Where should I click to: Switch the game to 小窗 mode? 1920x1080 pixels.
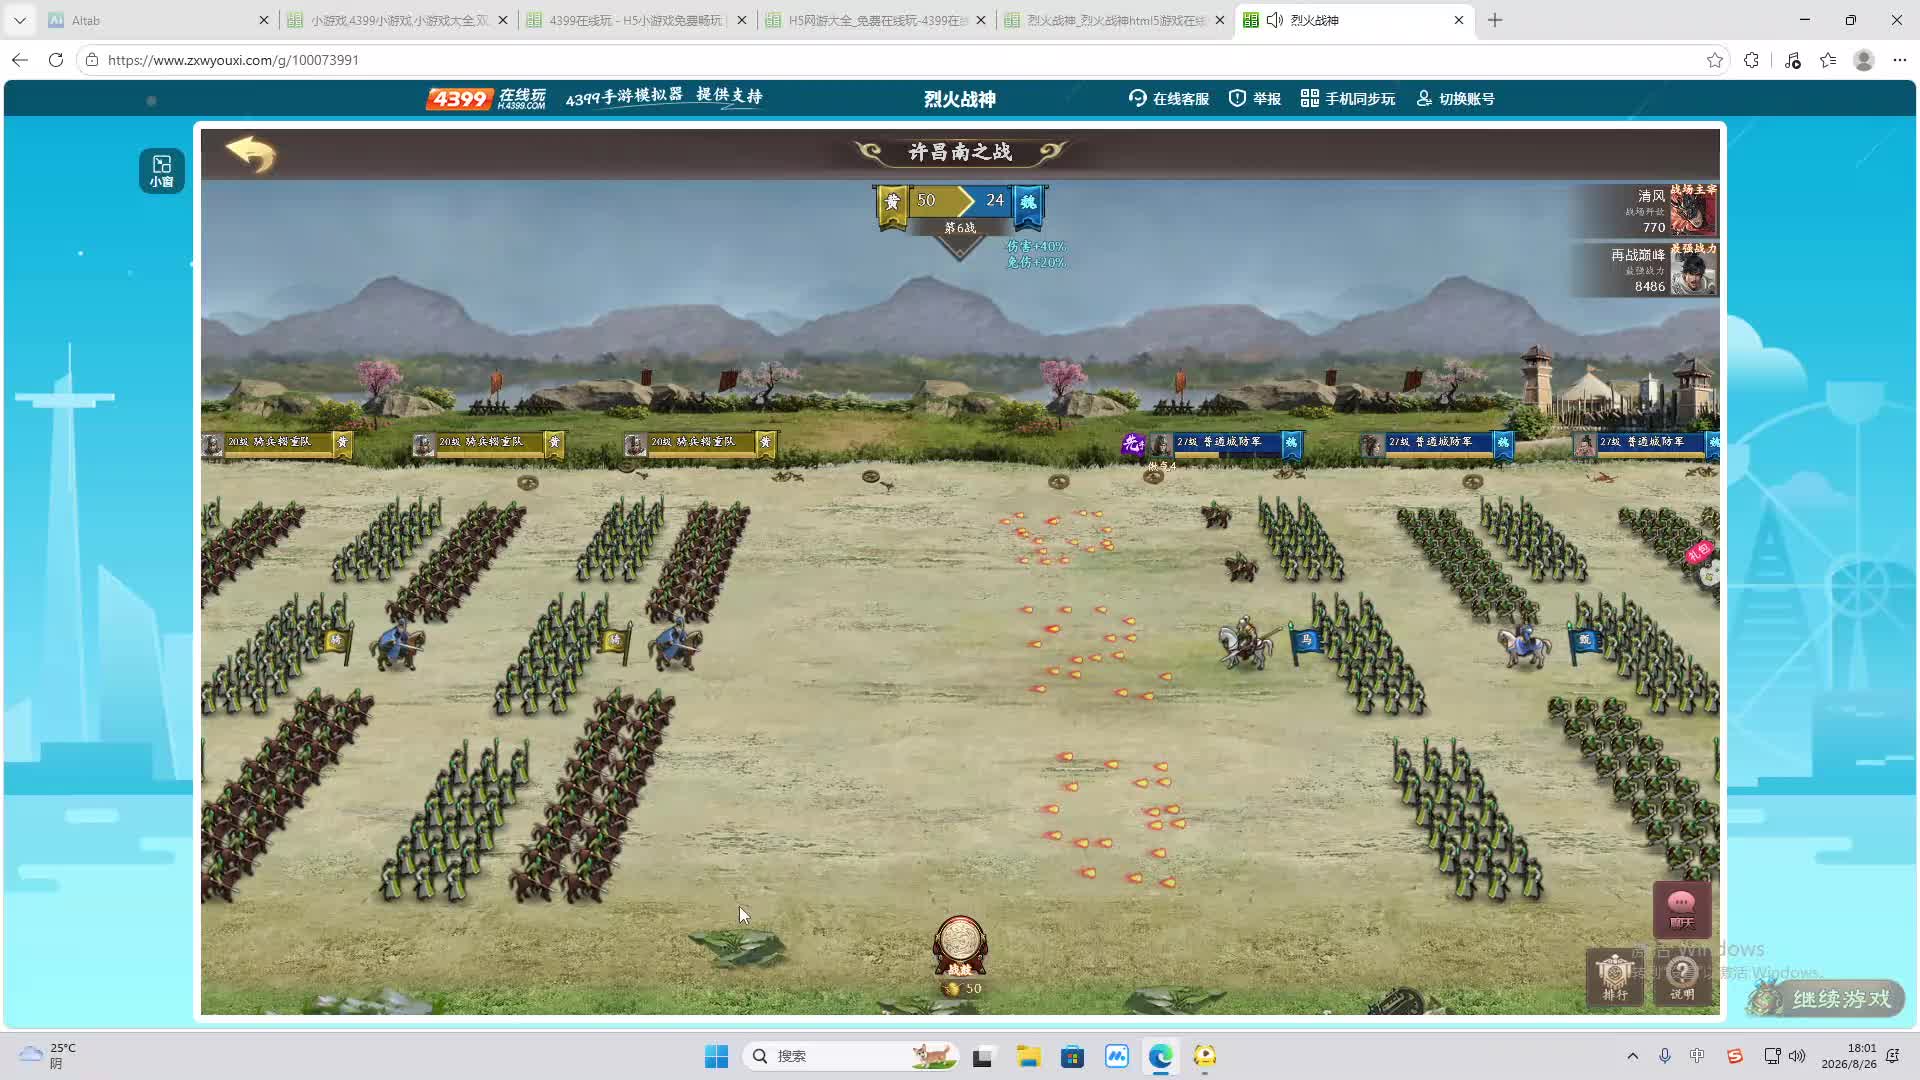click(x=162, y=171)
